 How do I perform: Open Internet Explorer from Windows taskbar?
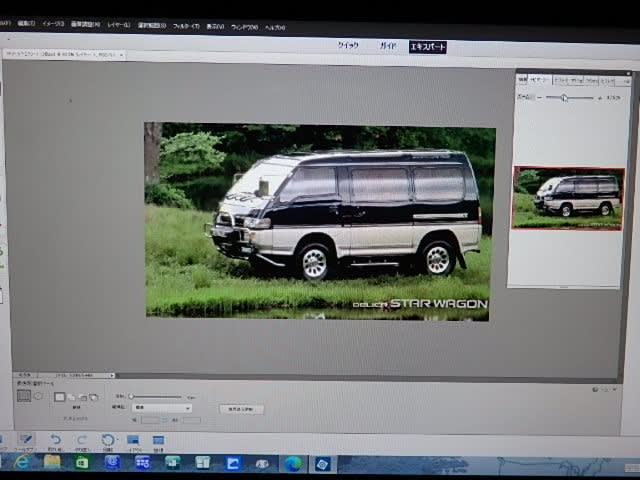point(22,462)
